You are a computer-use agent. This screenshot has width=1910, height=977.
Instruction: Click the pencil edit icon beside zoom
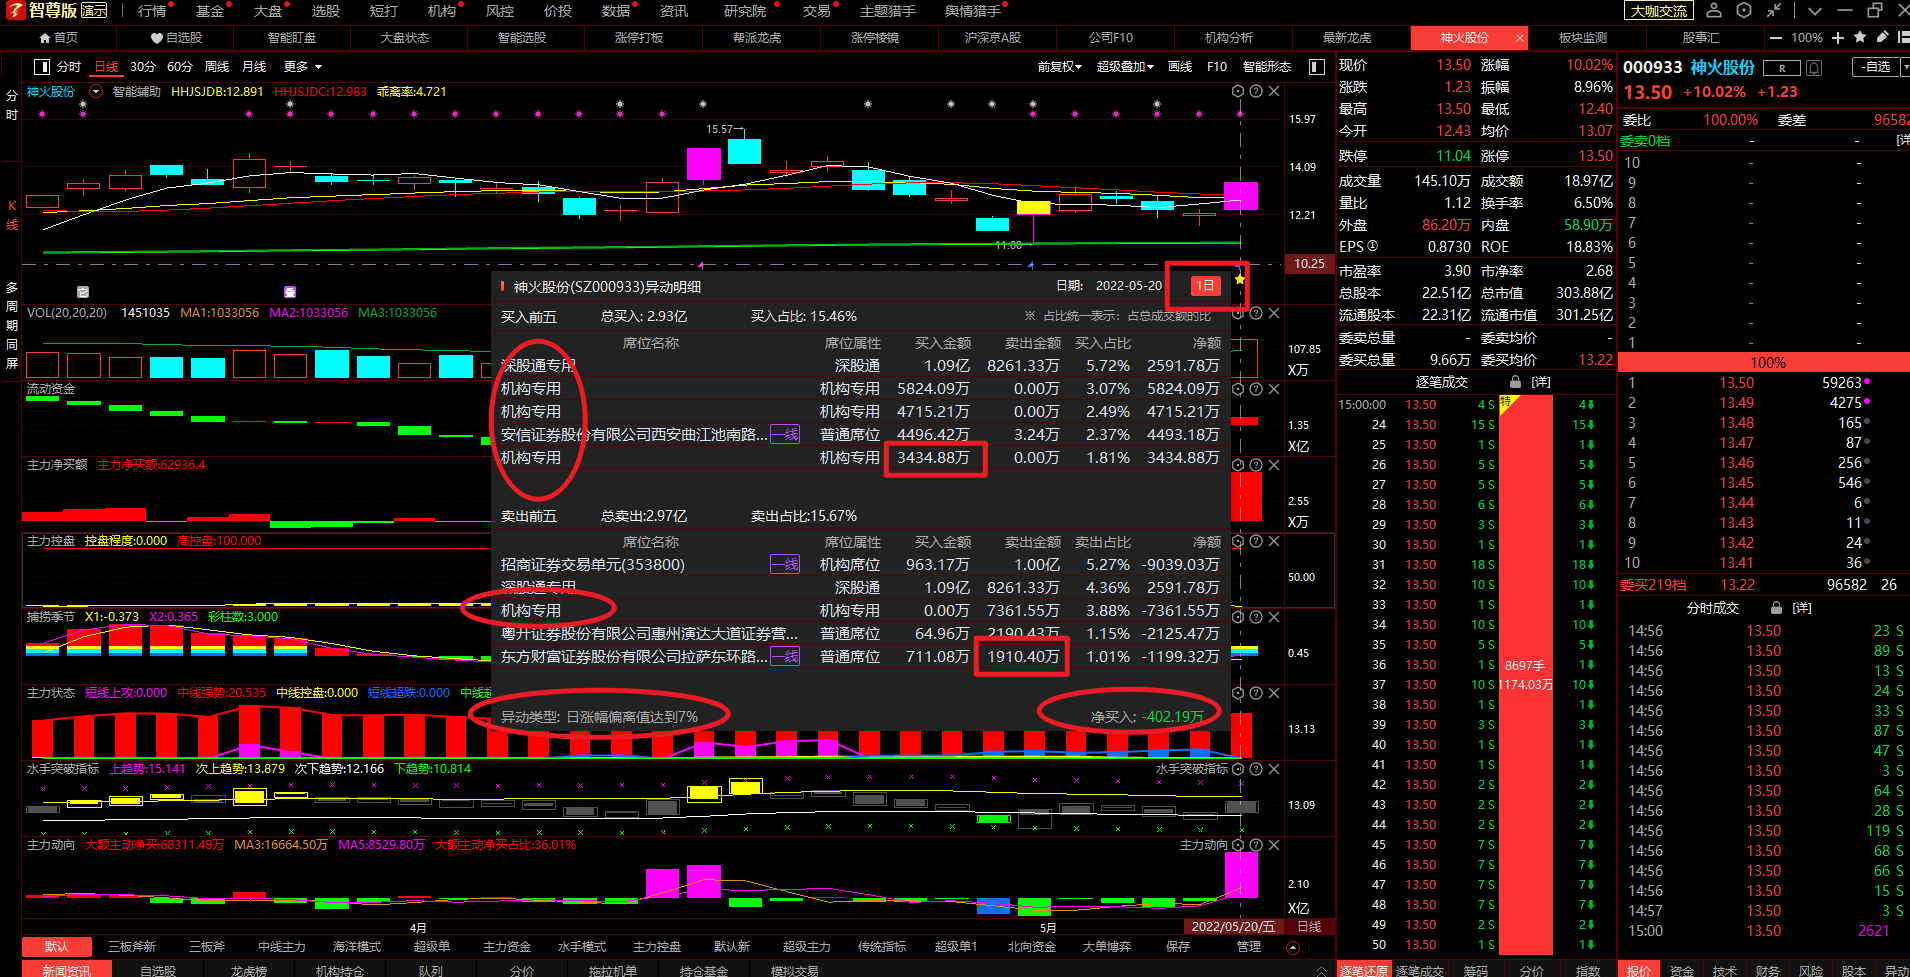(x=1883, y=37)
